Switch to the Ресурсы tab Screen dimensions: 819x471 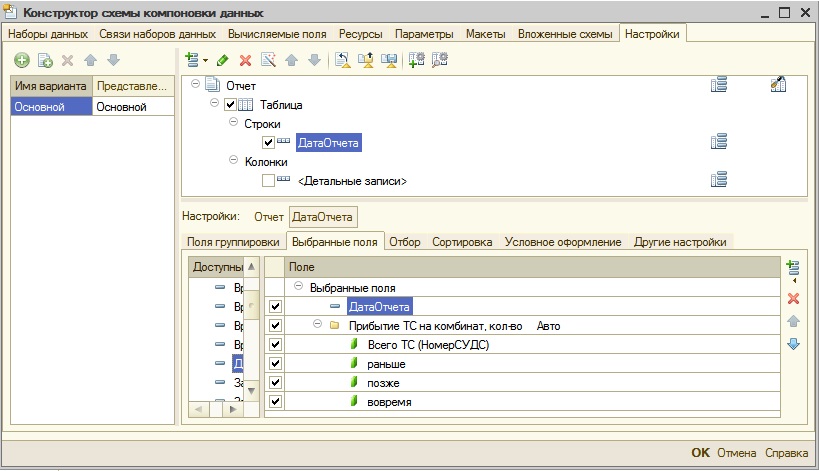pyautogui.click(x=360, y=34)
